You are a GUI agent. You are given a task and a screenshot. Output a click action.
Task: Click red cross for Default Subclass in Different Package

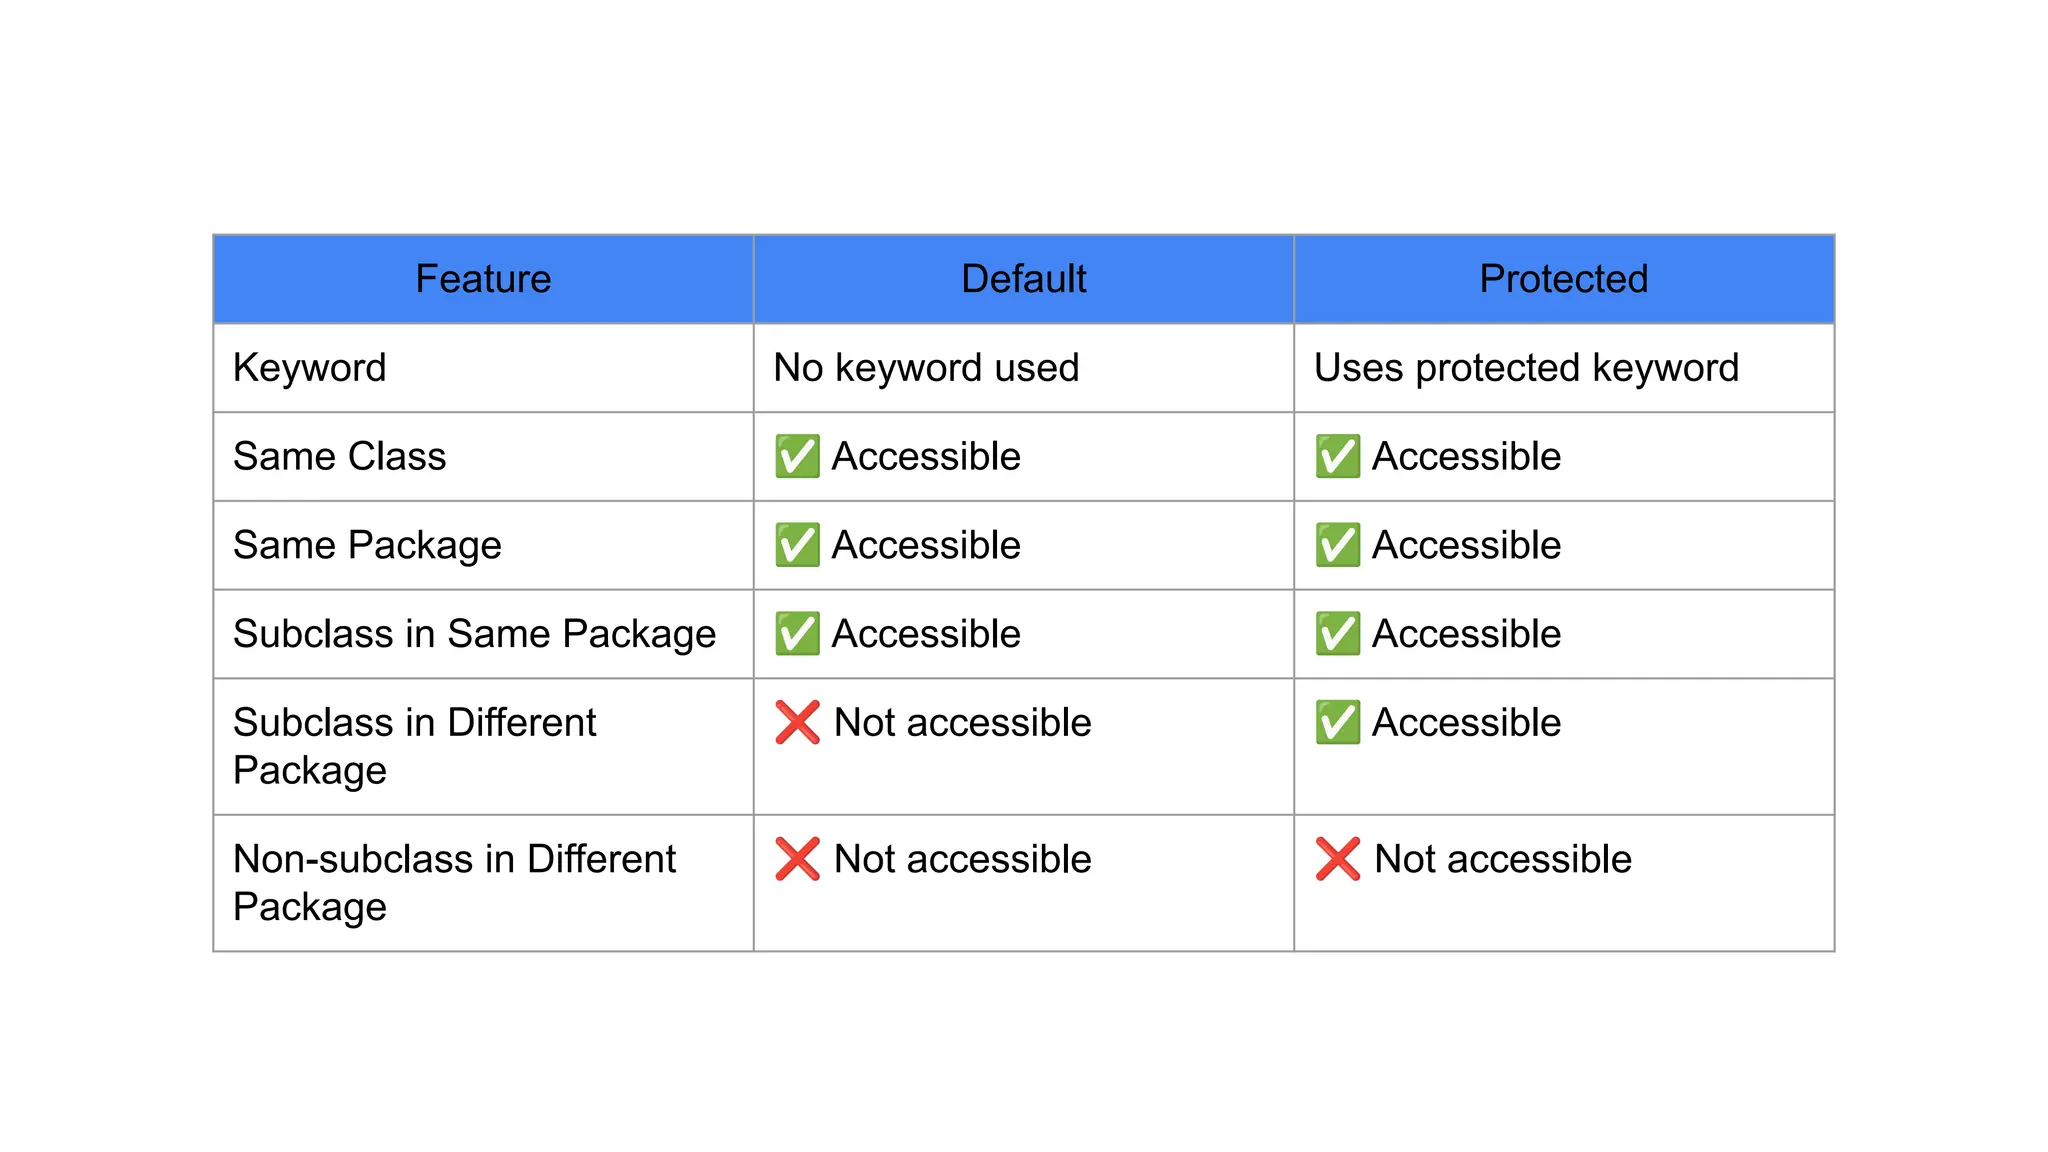(797, 722)
